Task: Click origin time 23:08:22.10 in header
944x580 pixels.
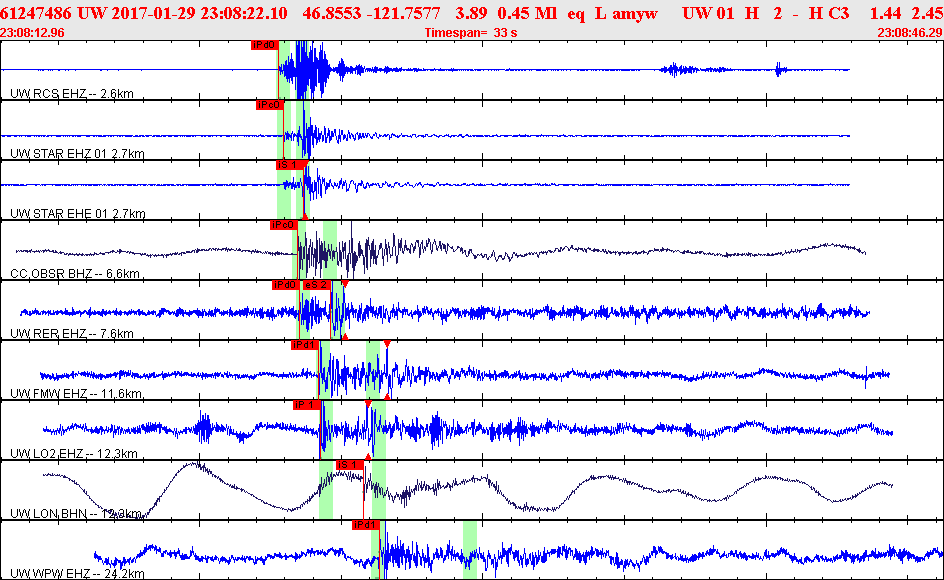Action: point(244,13)
